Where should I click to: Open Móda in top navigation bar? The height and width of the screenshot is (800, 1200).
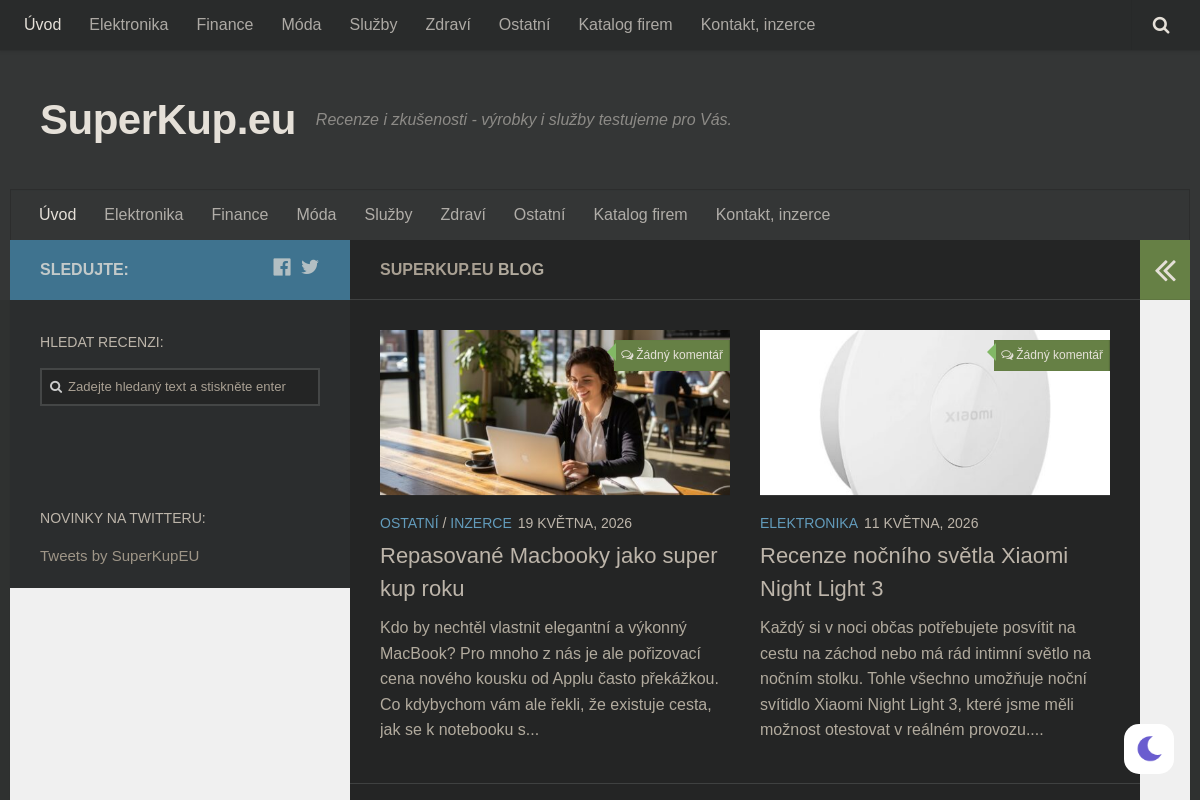tap(301, 25)
